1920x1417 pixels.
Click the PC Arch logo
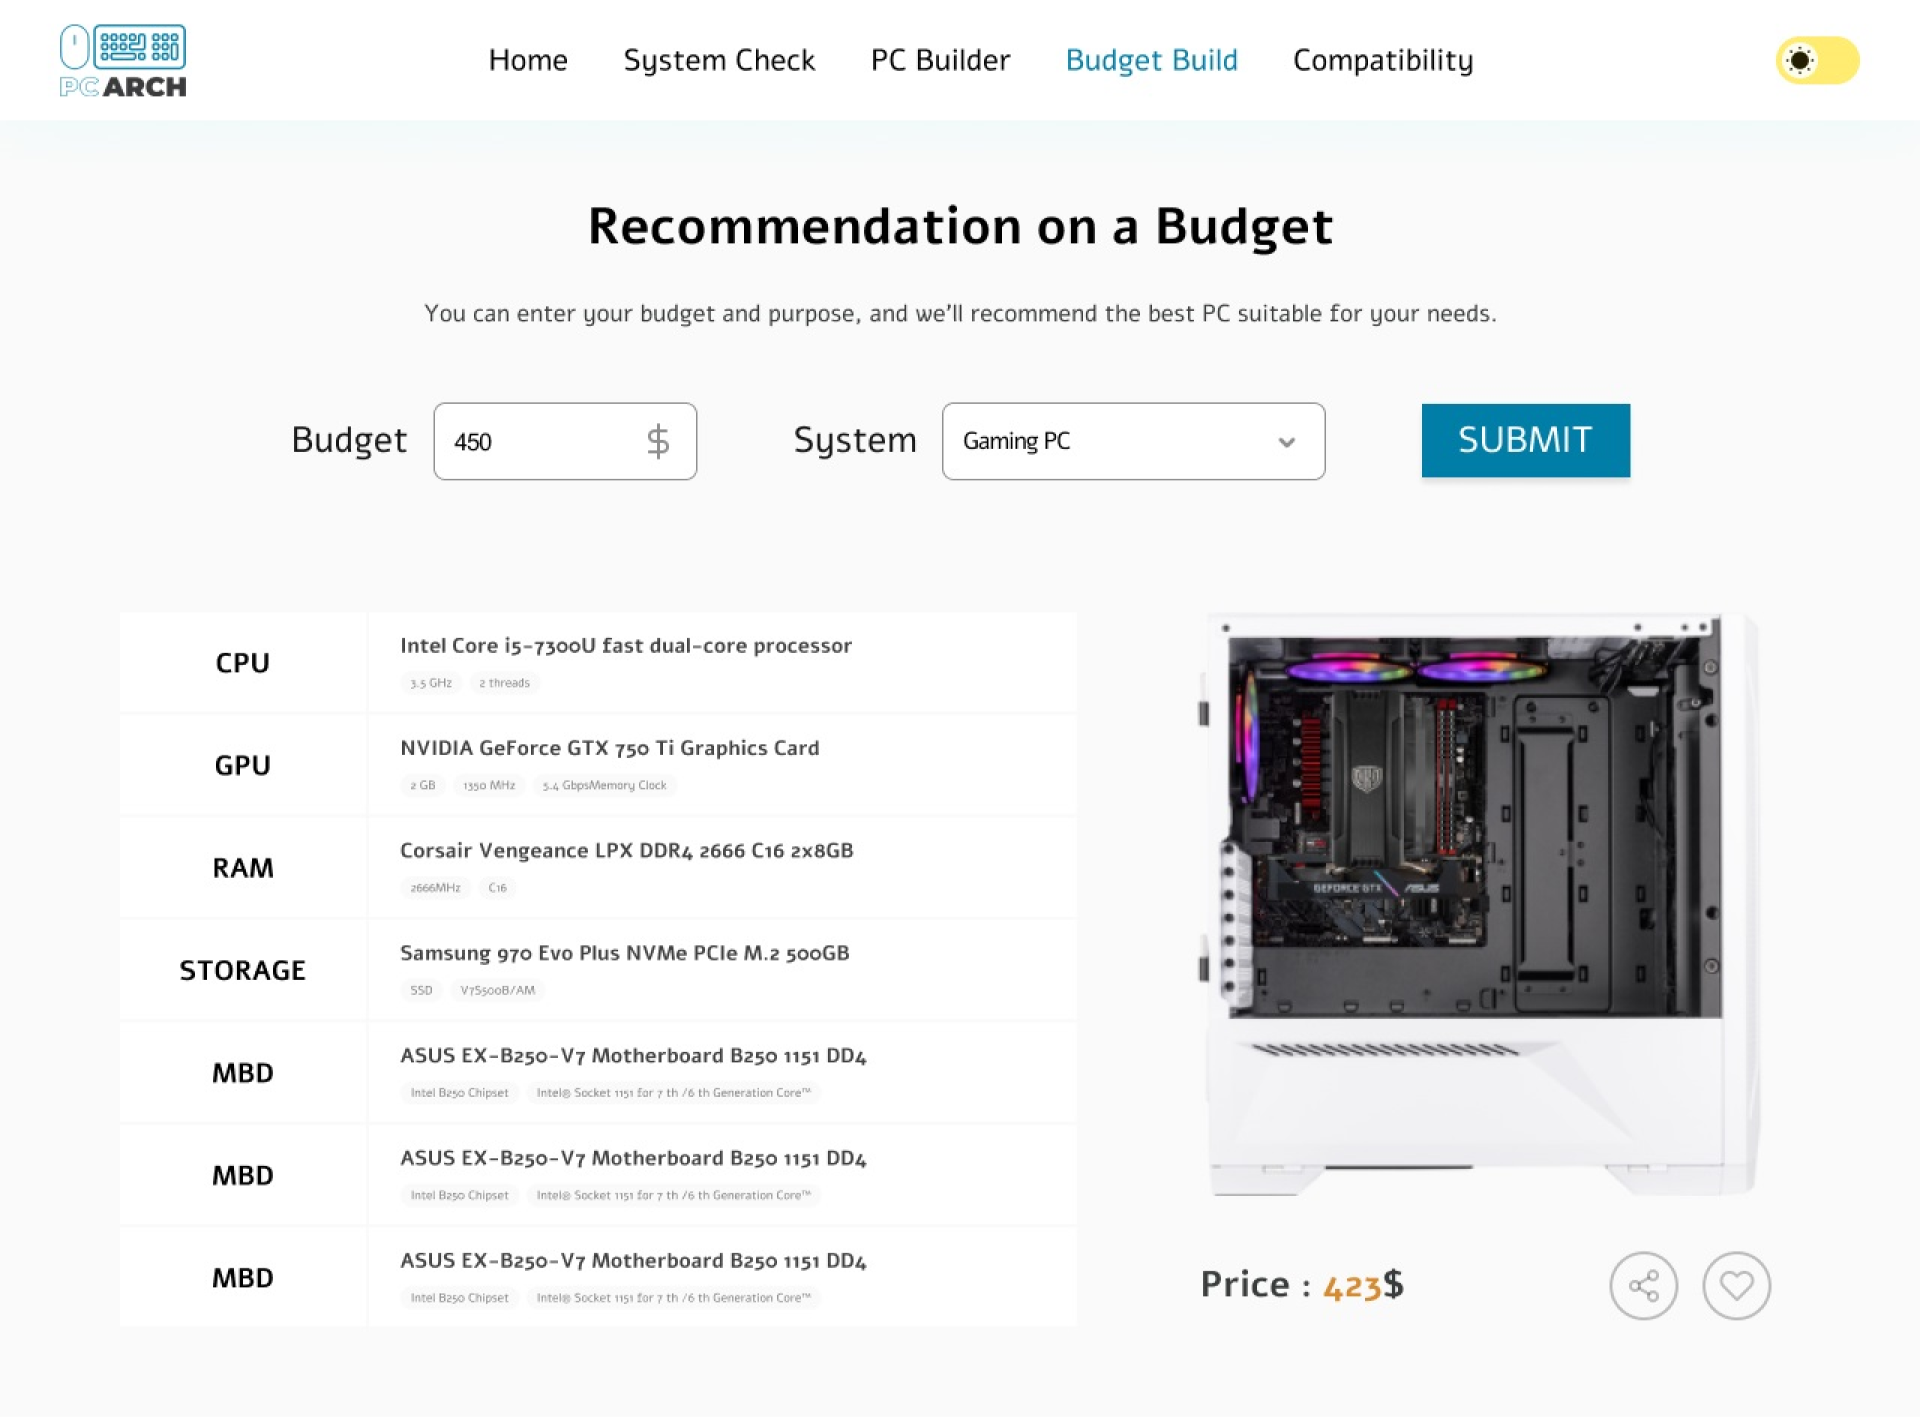tap(122, 61)
